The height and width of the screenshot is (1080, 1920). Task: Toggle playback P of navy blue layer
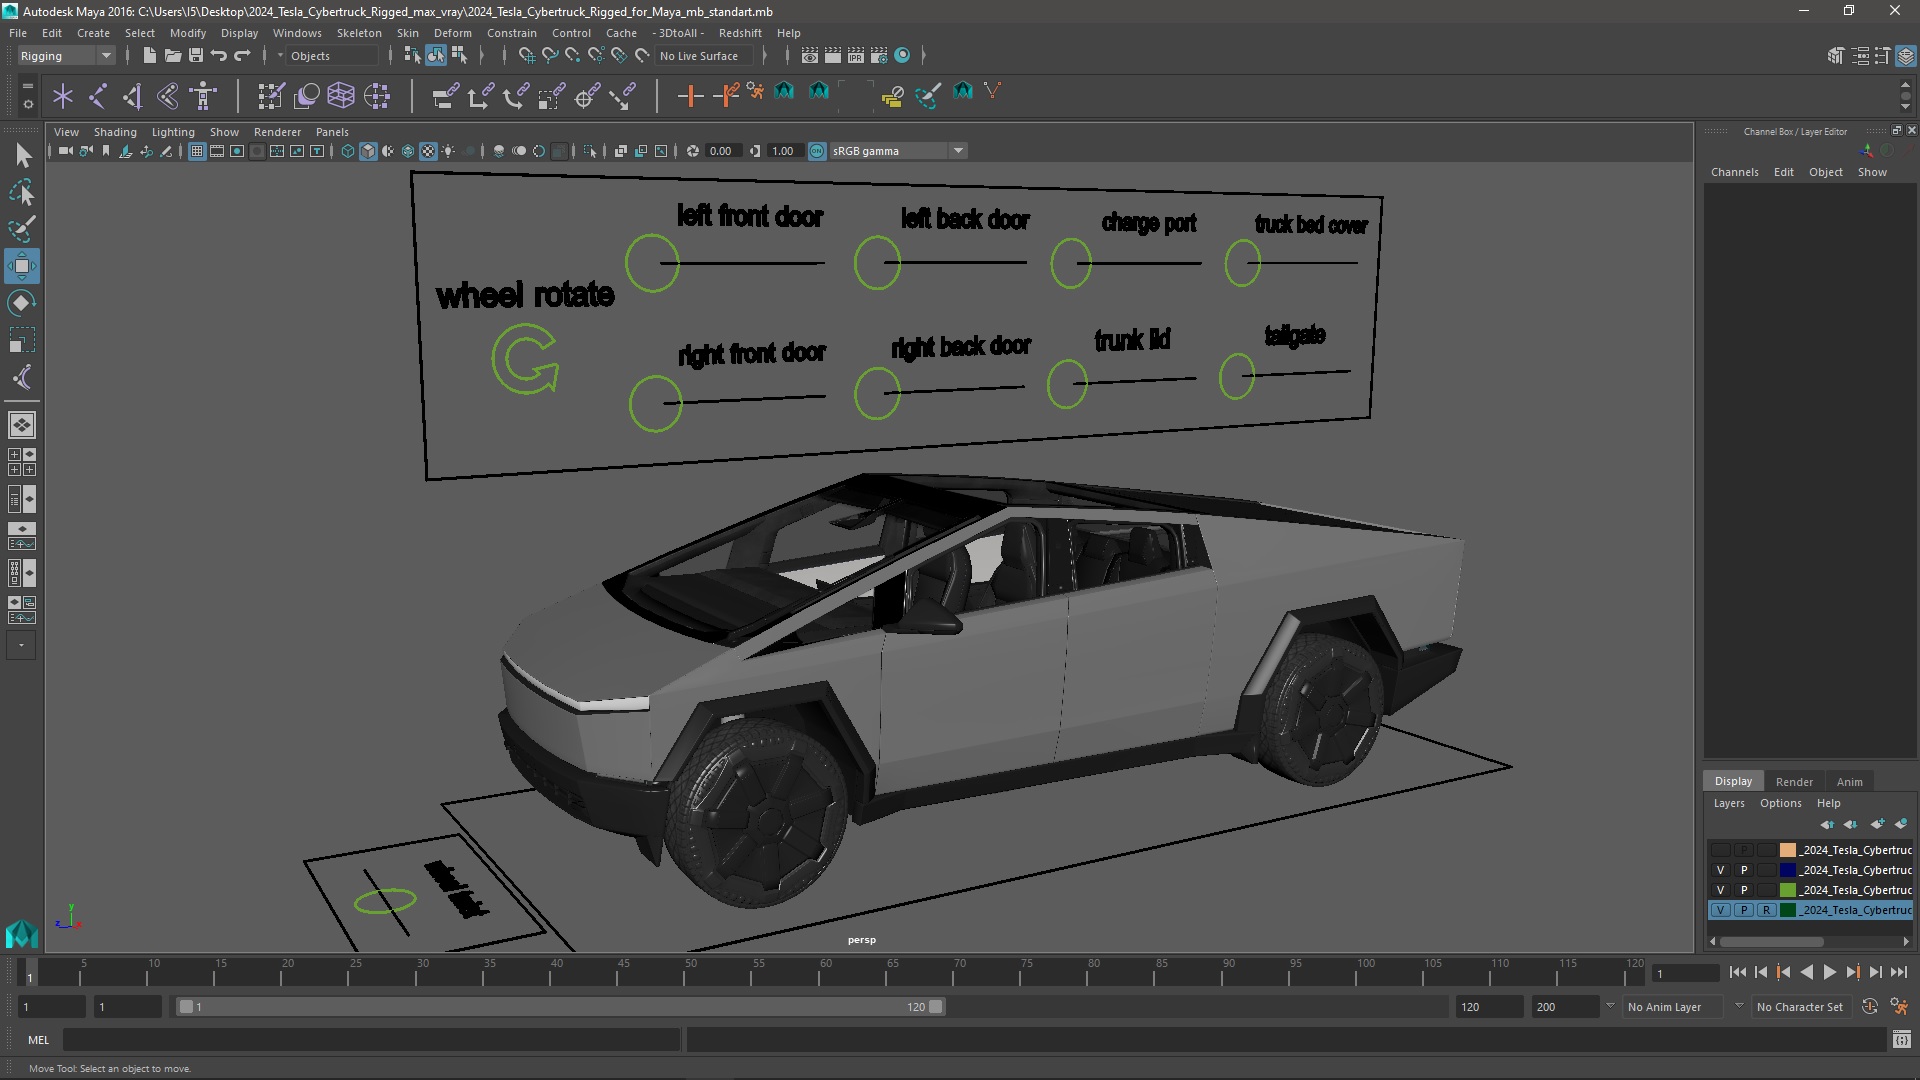[x=1744, y=870]
